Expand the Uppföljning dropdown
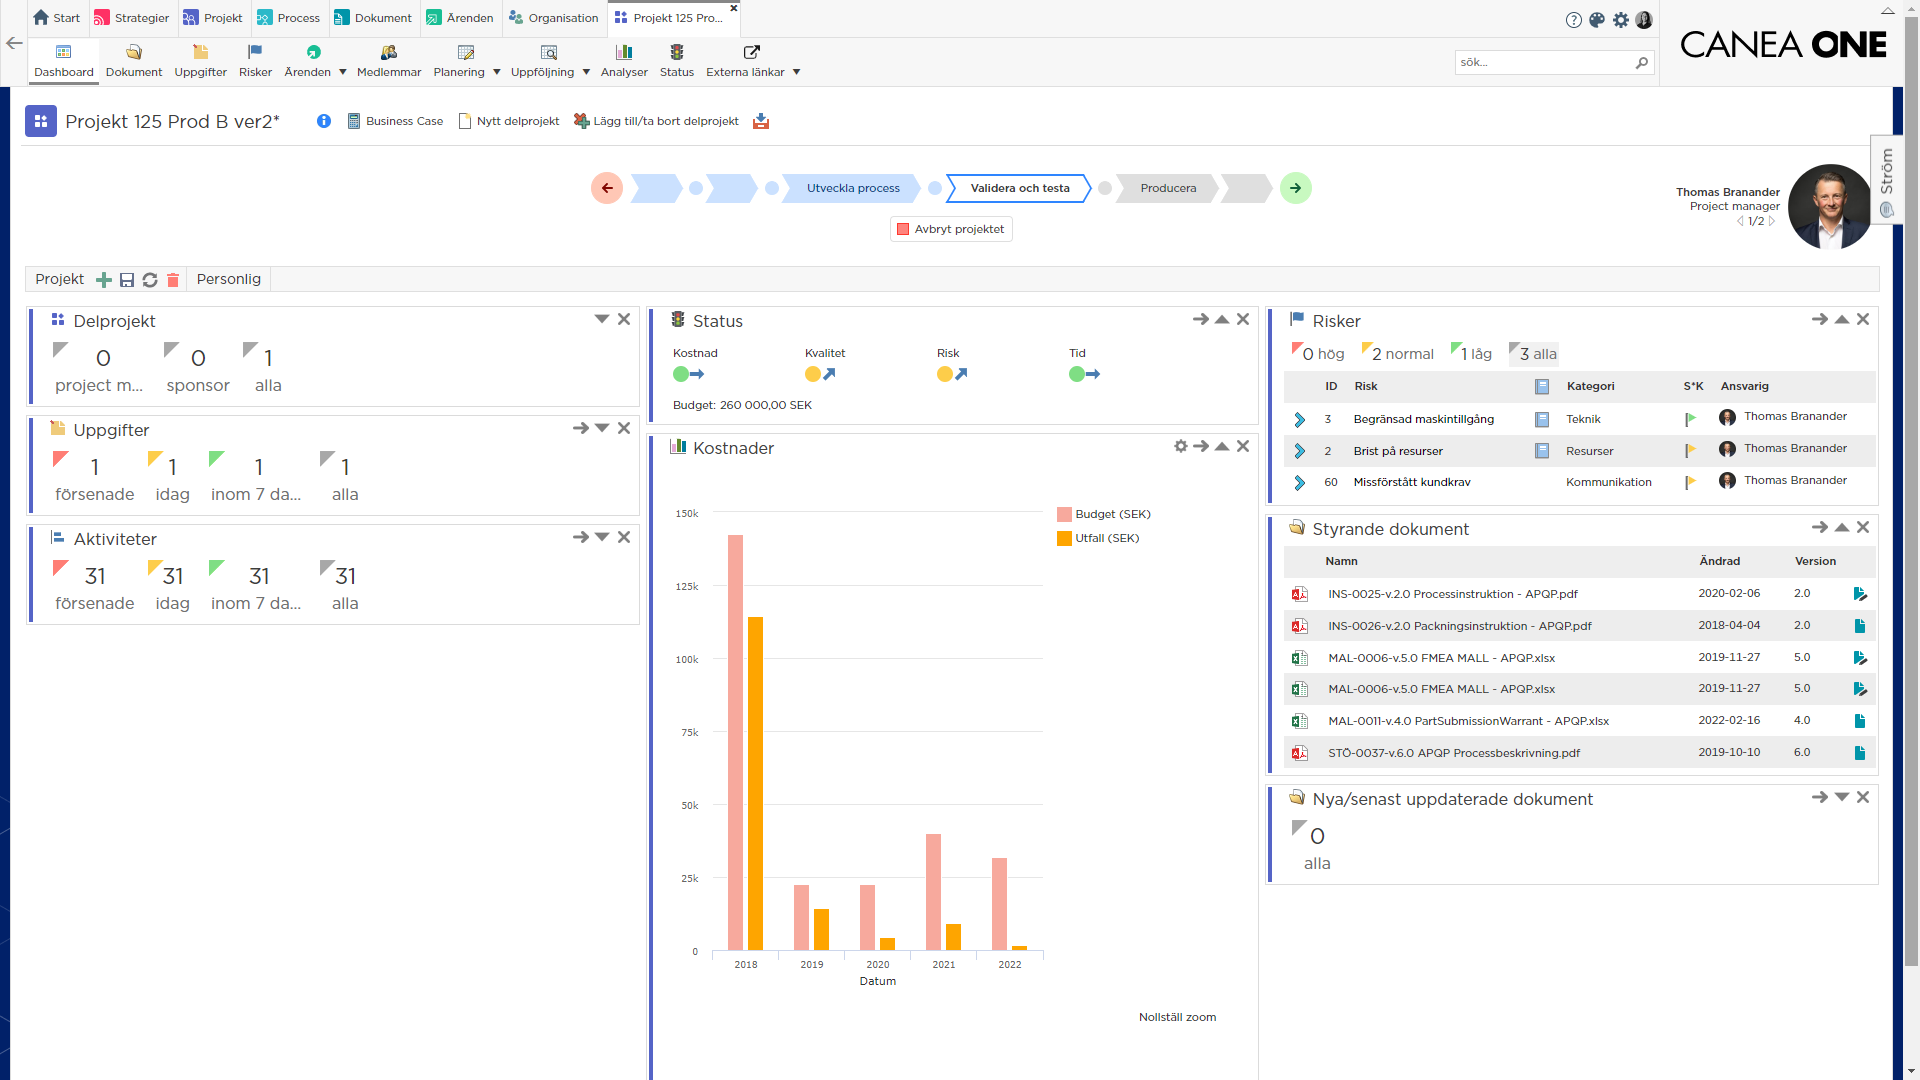The height and width of the screenshot is (1080, 1920). click(x=587, y=72)
